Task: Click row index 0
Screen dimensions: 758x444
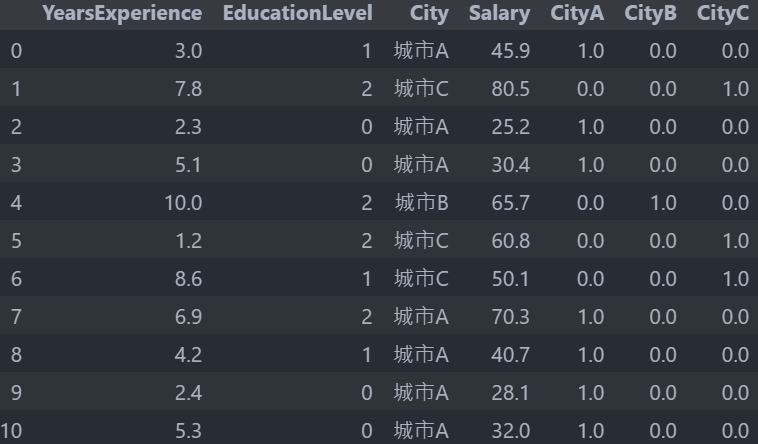Action: coord(16,51)
